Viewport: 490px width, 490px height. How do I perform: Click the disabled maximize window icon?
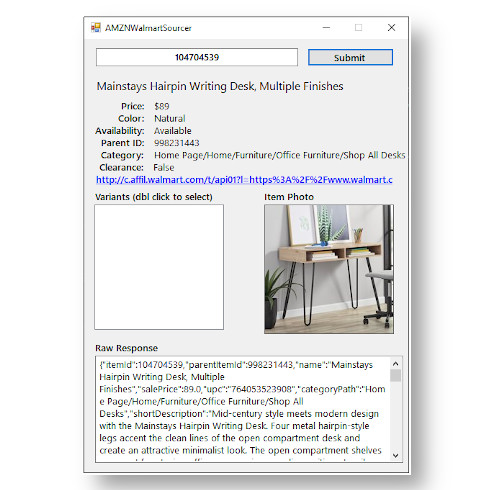[x=358, y=28]
